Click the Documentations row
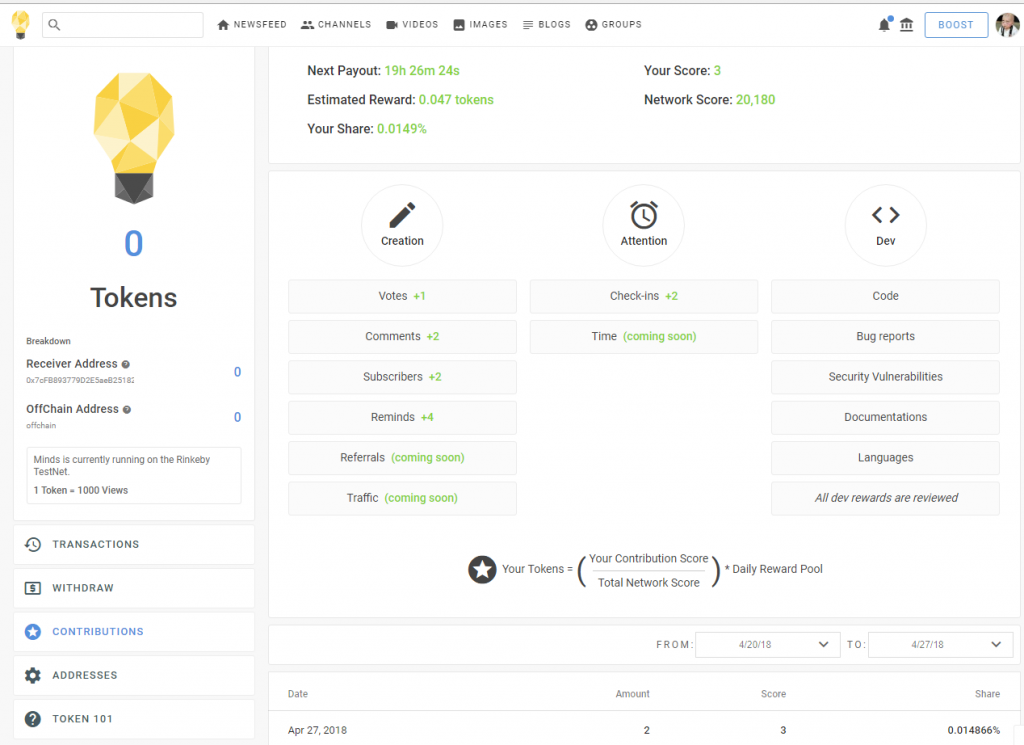 coord(886,418)
